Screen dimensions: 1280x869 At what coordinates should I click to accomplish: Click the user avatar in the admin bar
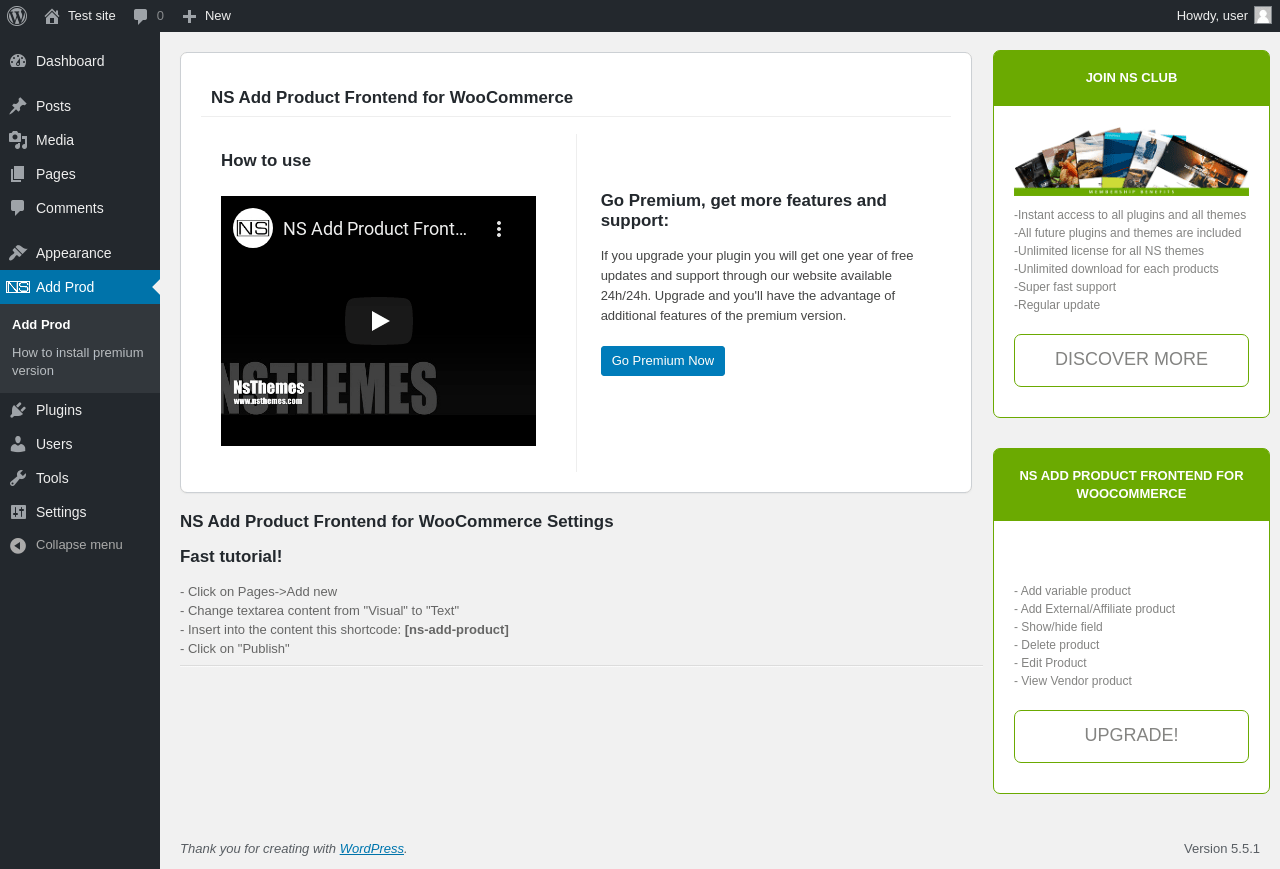click(1263, 15)
